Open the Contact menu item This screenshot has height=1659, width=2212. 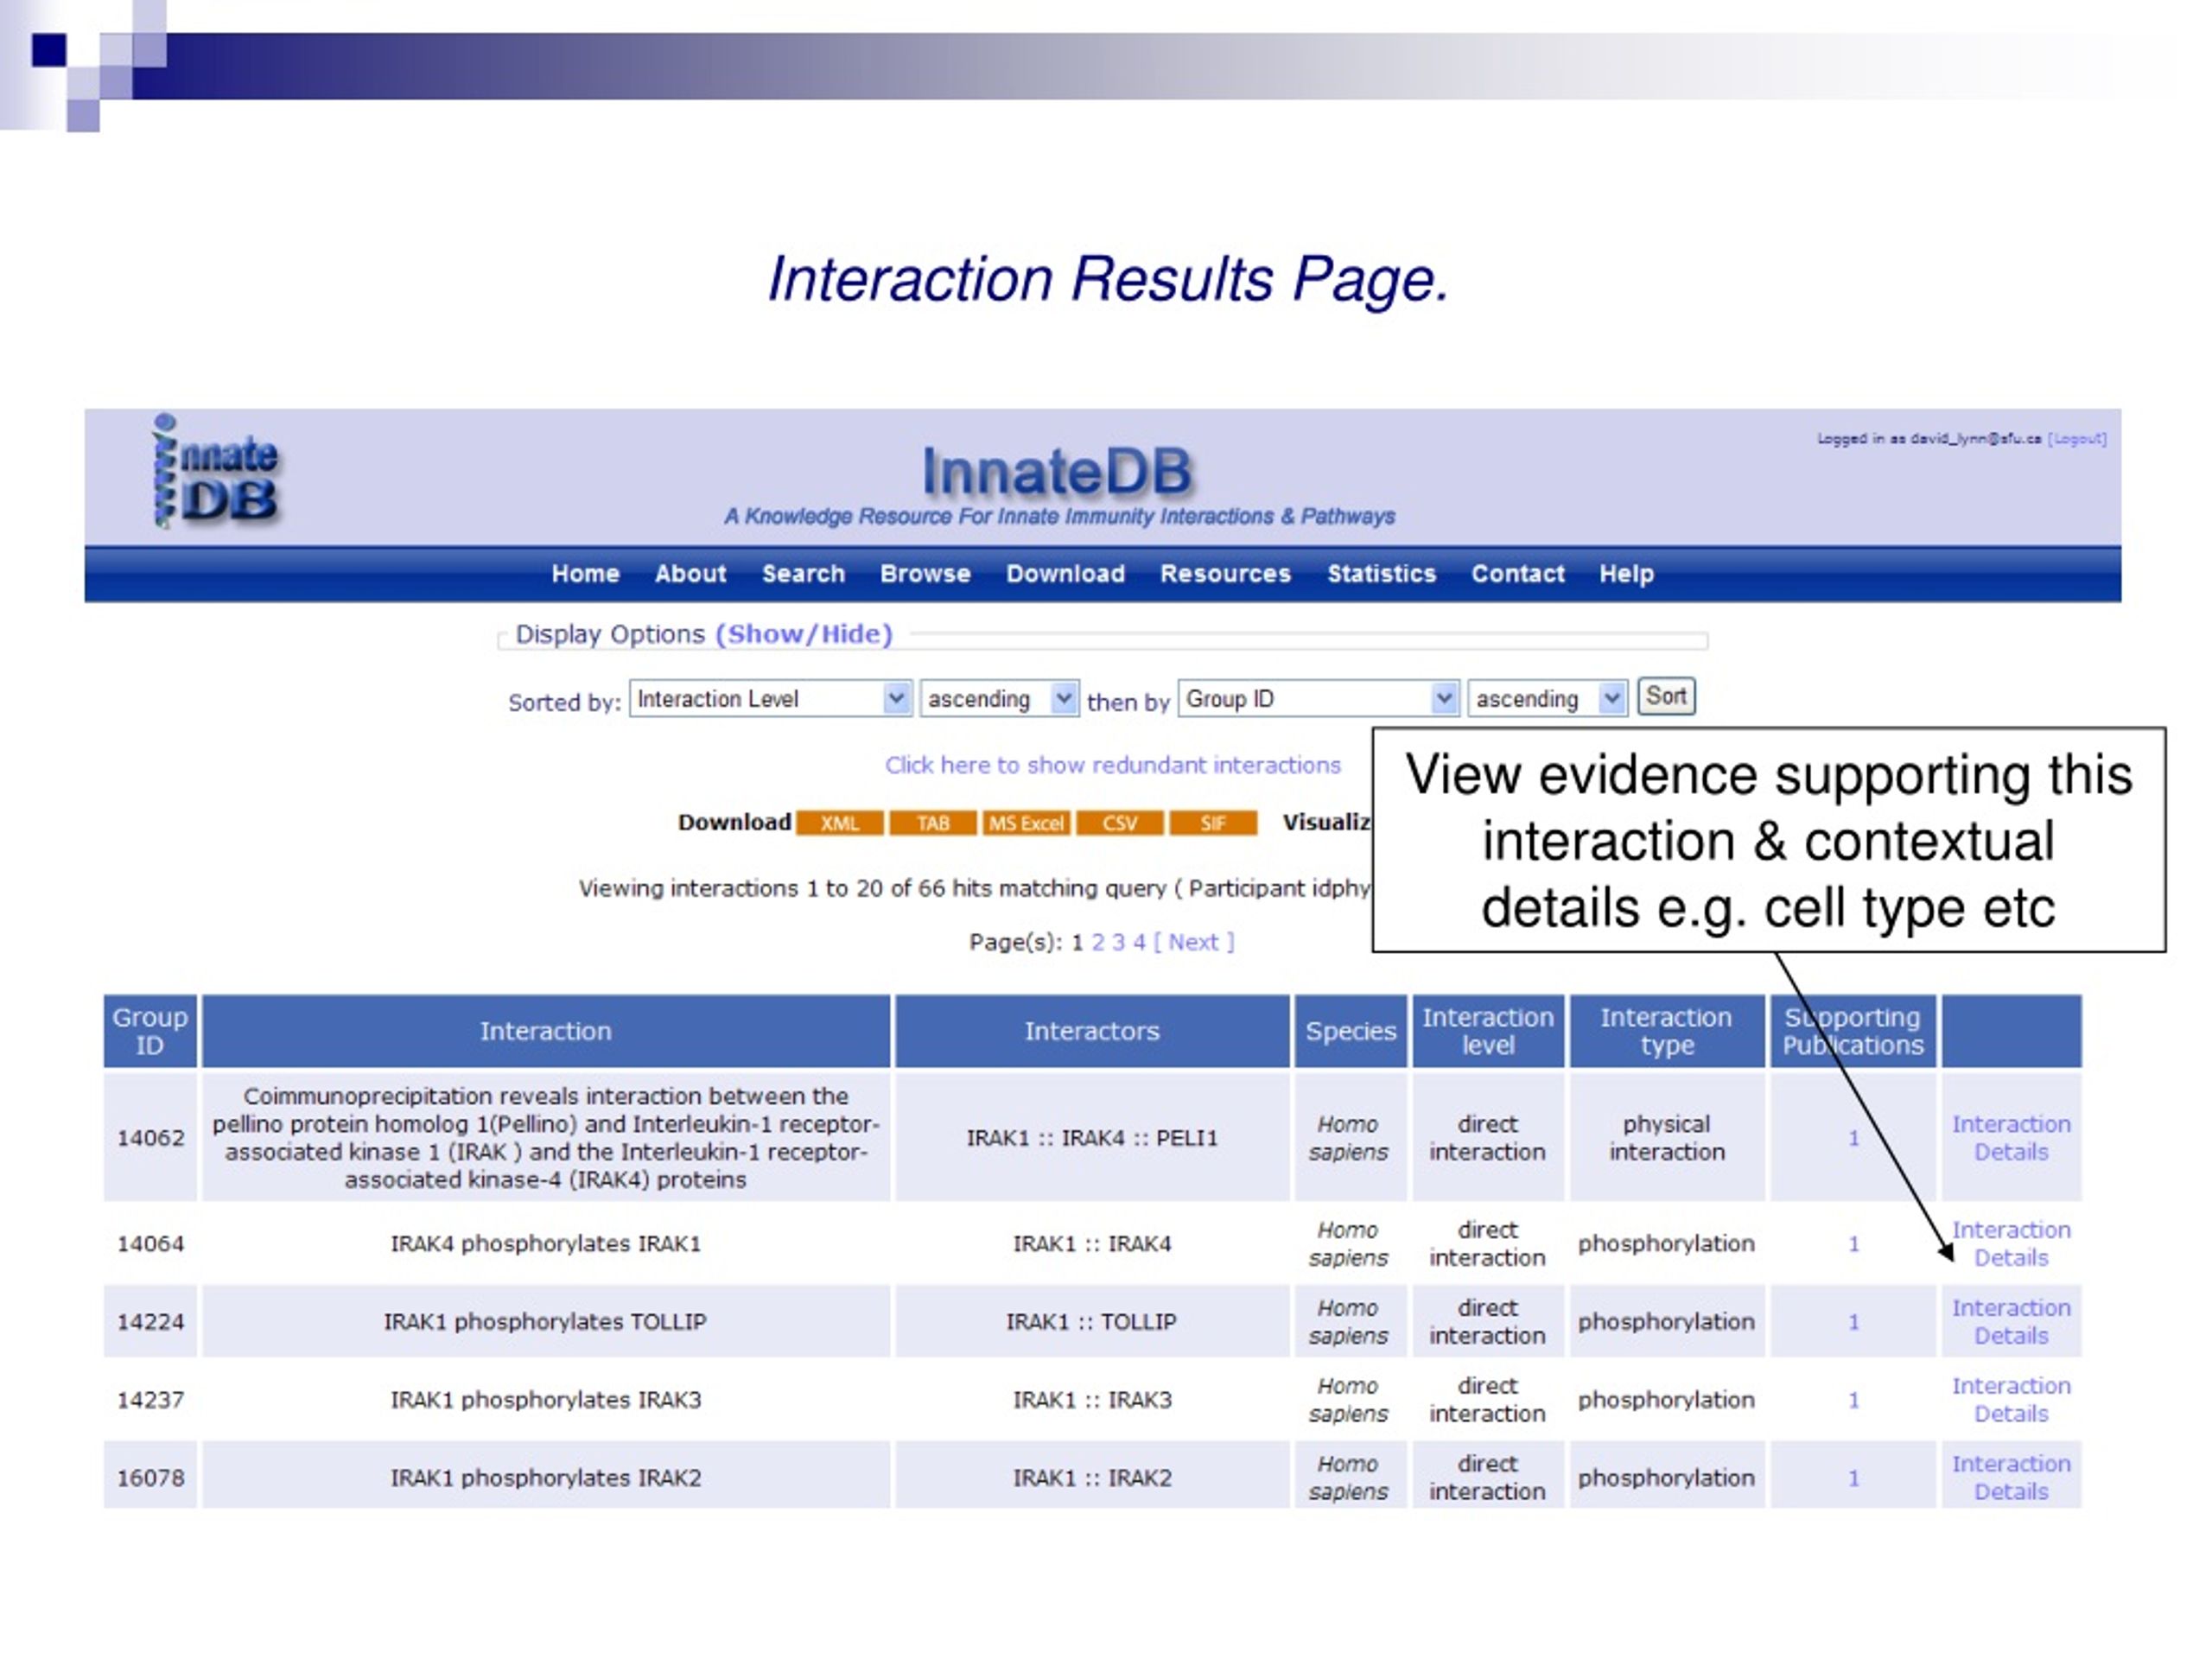(x=1518, y=574)
